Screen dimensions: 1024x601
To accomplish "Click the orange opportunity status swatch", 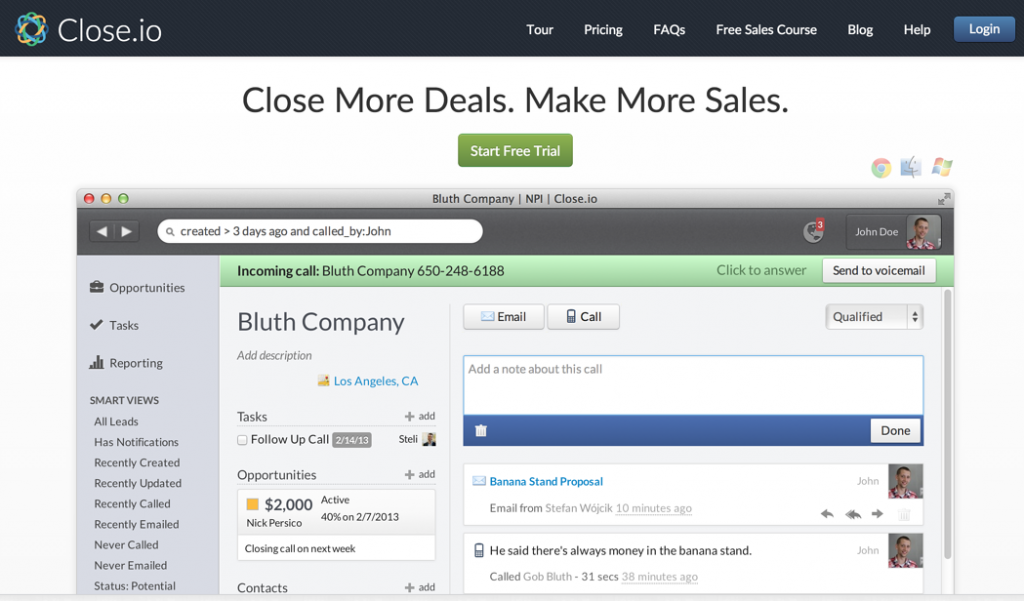I will [252, 504].
